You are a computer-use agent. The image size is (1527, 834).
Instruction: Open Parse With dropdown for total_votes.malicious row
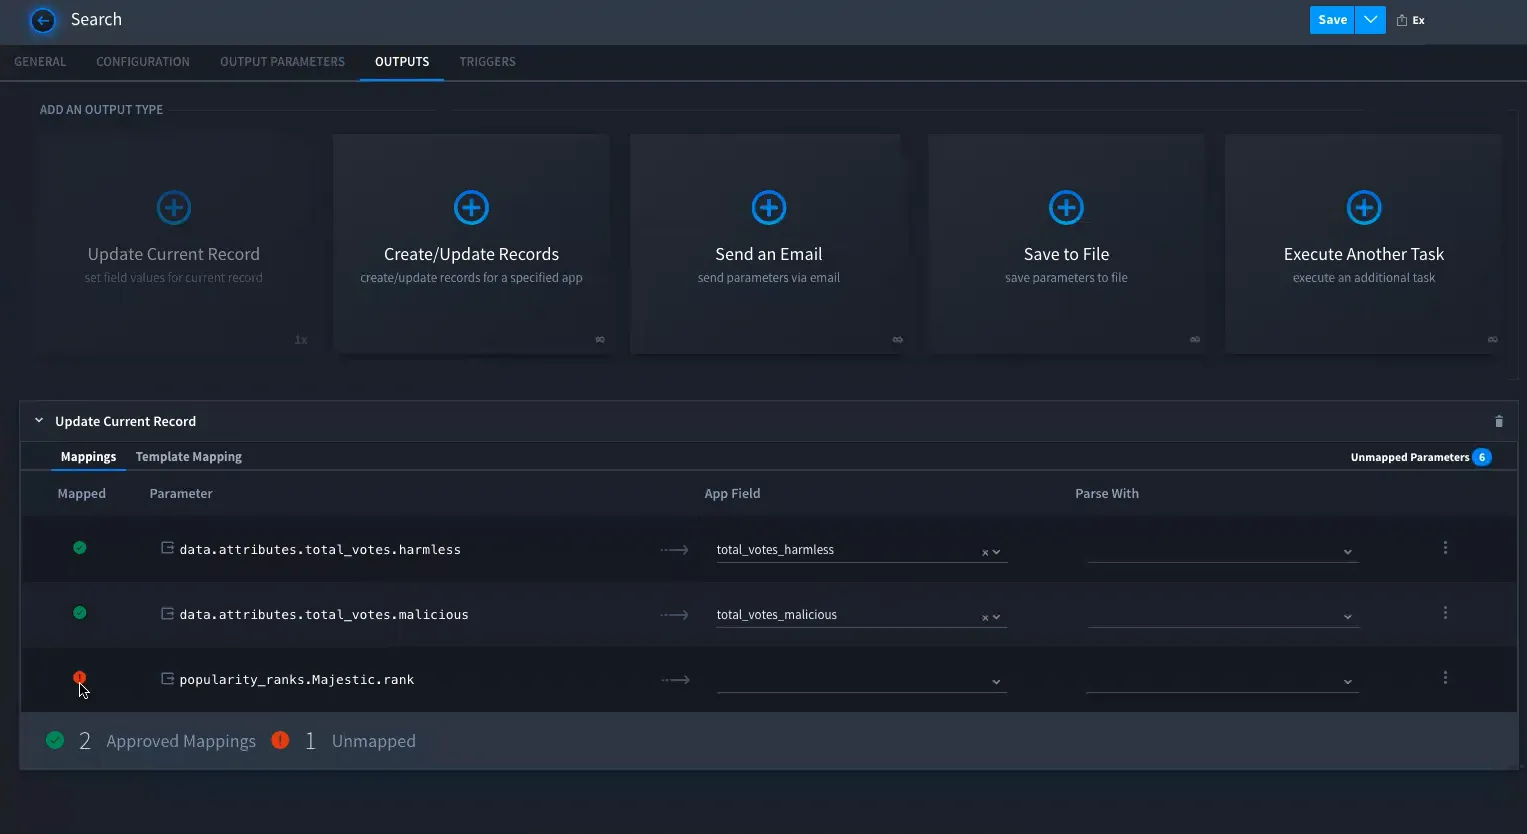(1223, 615)
